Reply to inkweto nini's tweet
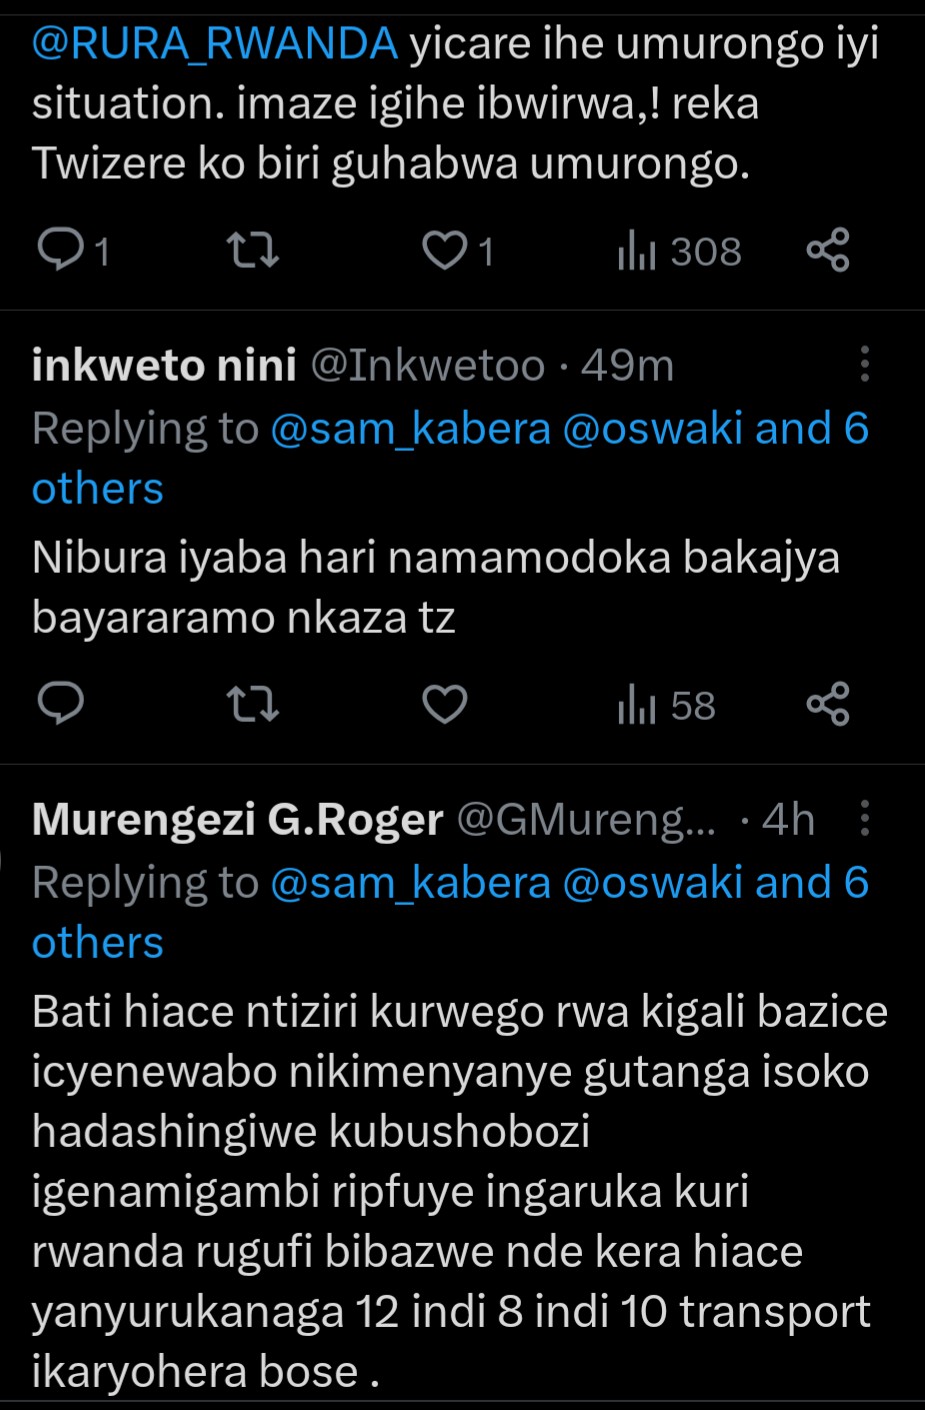The width and height of the screenshot is (925, 1410). [x=62, y=704]
